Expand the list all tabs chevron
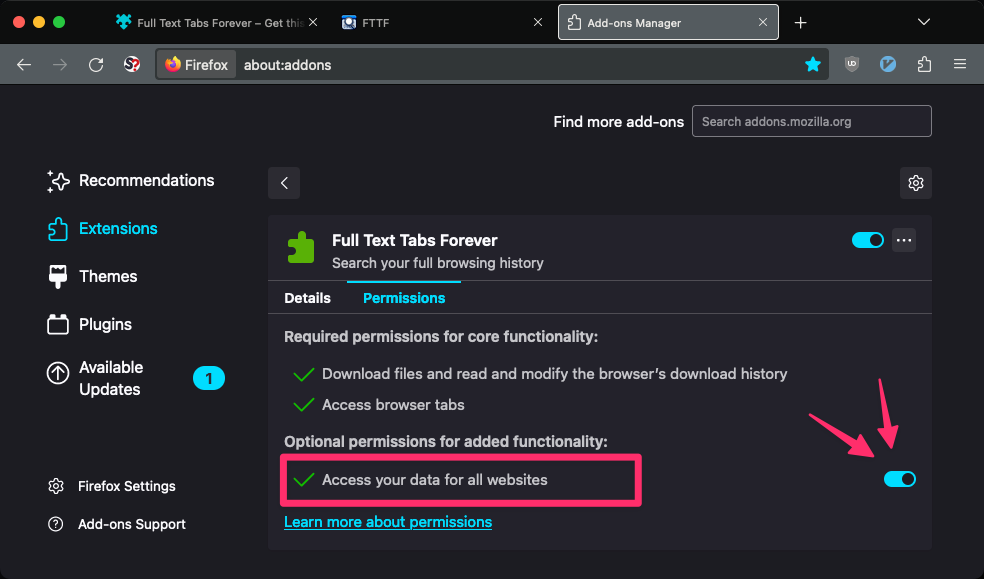 click(x=950, y=22)
